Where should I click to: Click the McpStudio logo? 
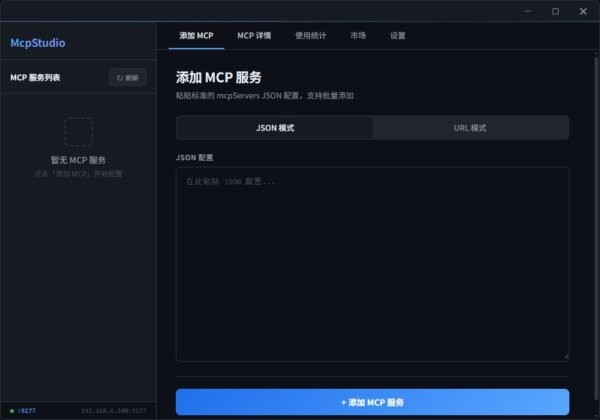38,43
